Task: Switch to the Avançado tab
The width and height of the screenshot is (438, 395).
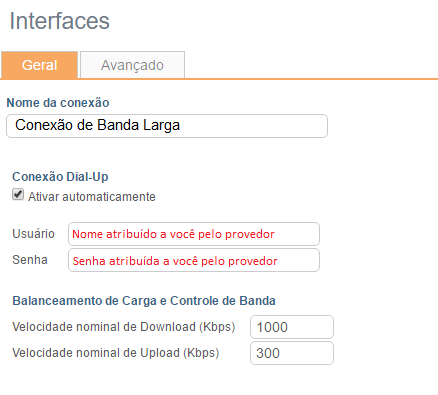Action: tap(132, 65)
